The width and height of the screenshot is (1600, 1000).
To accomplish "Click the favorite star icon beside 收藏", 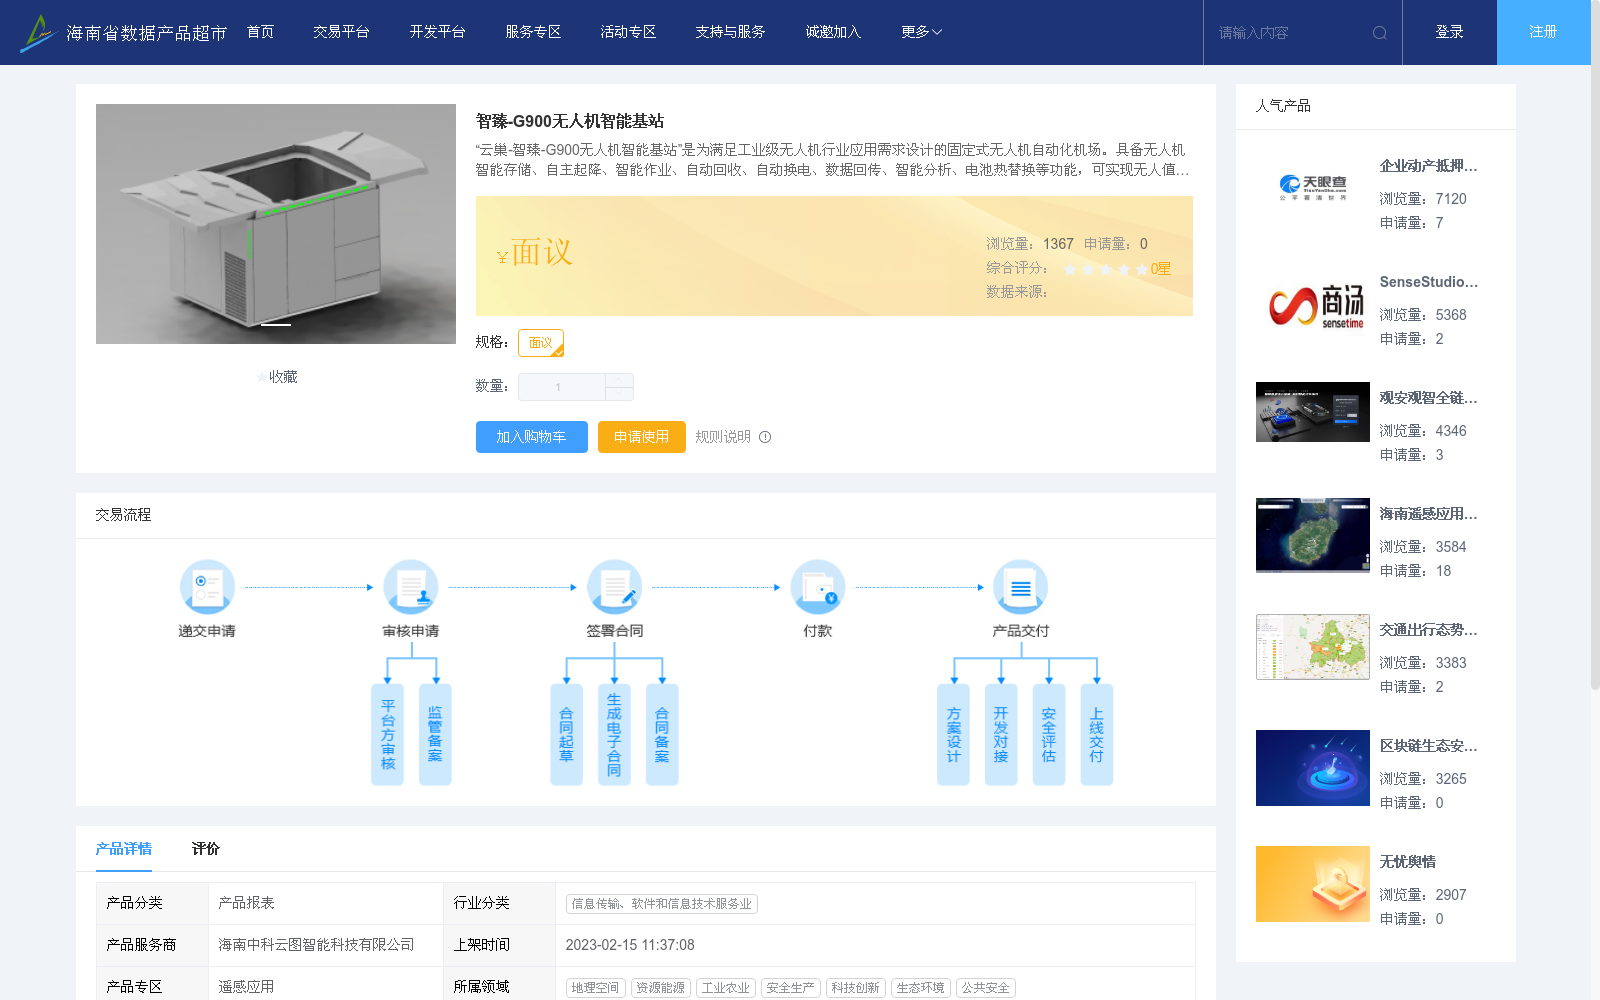I will [x=262, y=377].
